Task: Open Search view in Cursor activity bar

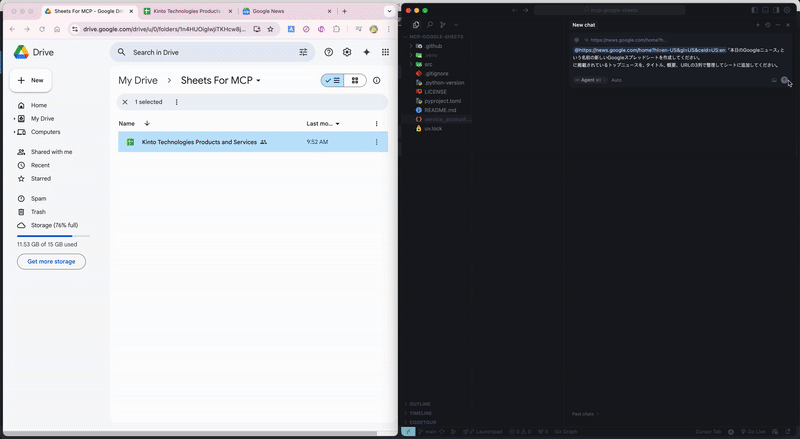Action: (x=430, y=25)
